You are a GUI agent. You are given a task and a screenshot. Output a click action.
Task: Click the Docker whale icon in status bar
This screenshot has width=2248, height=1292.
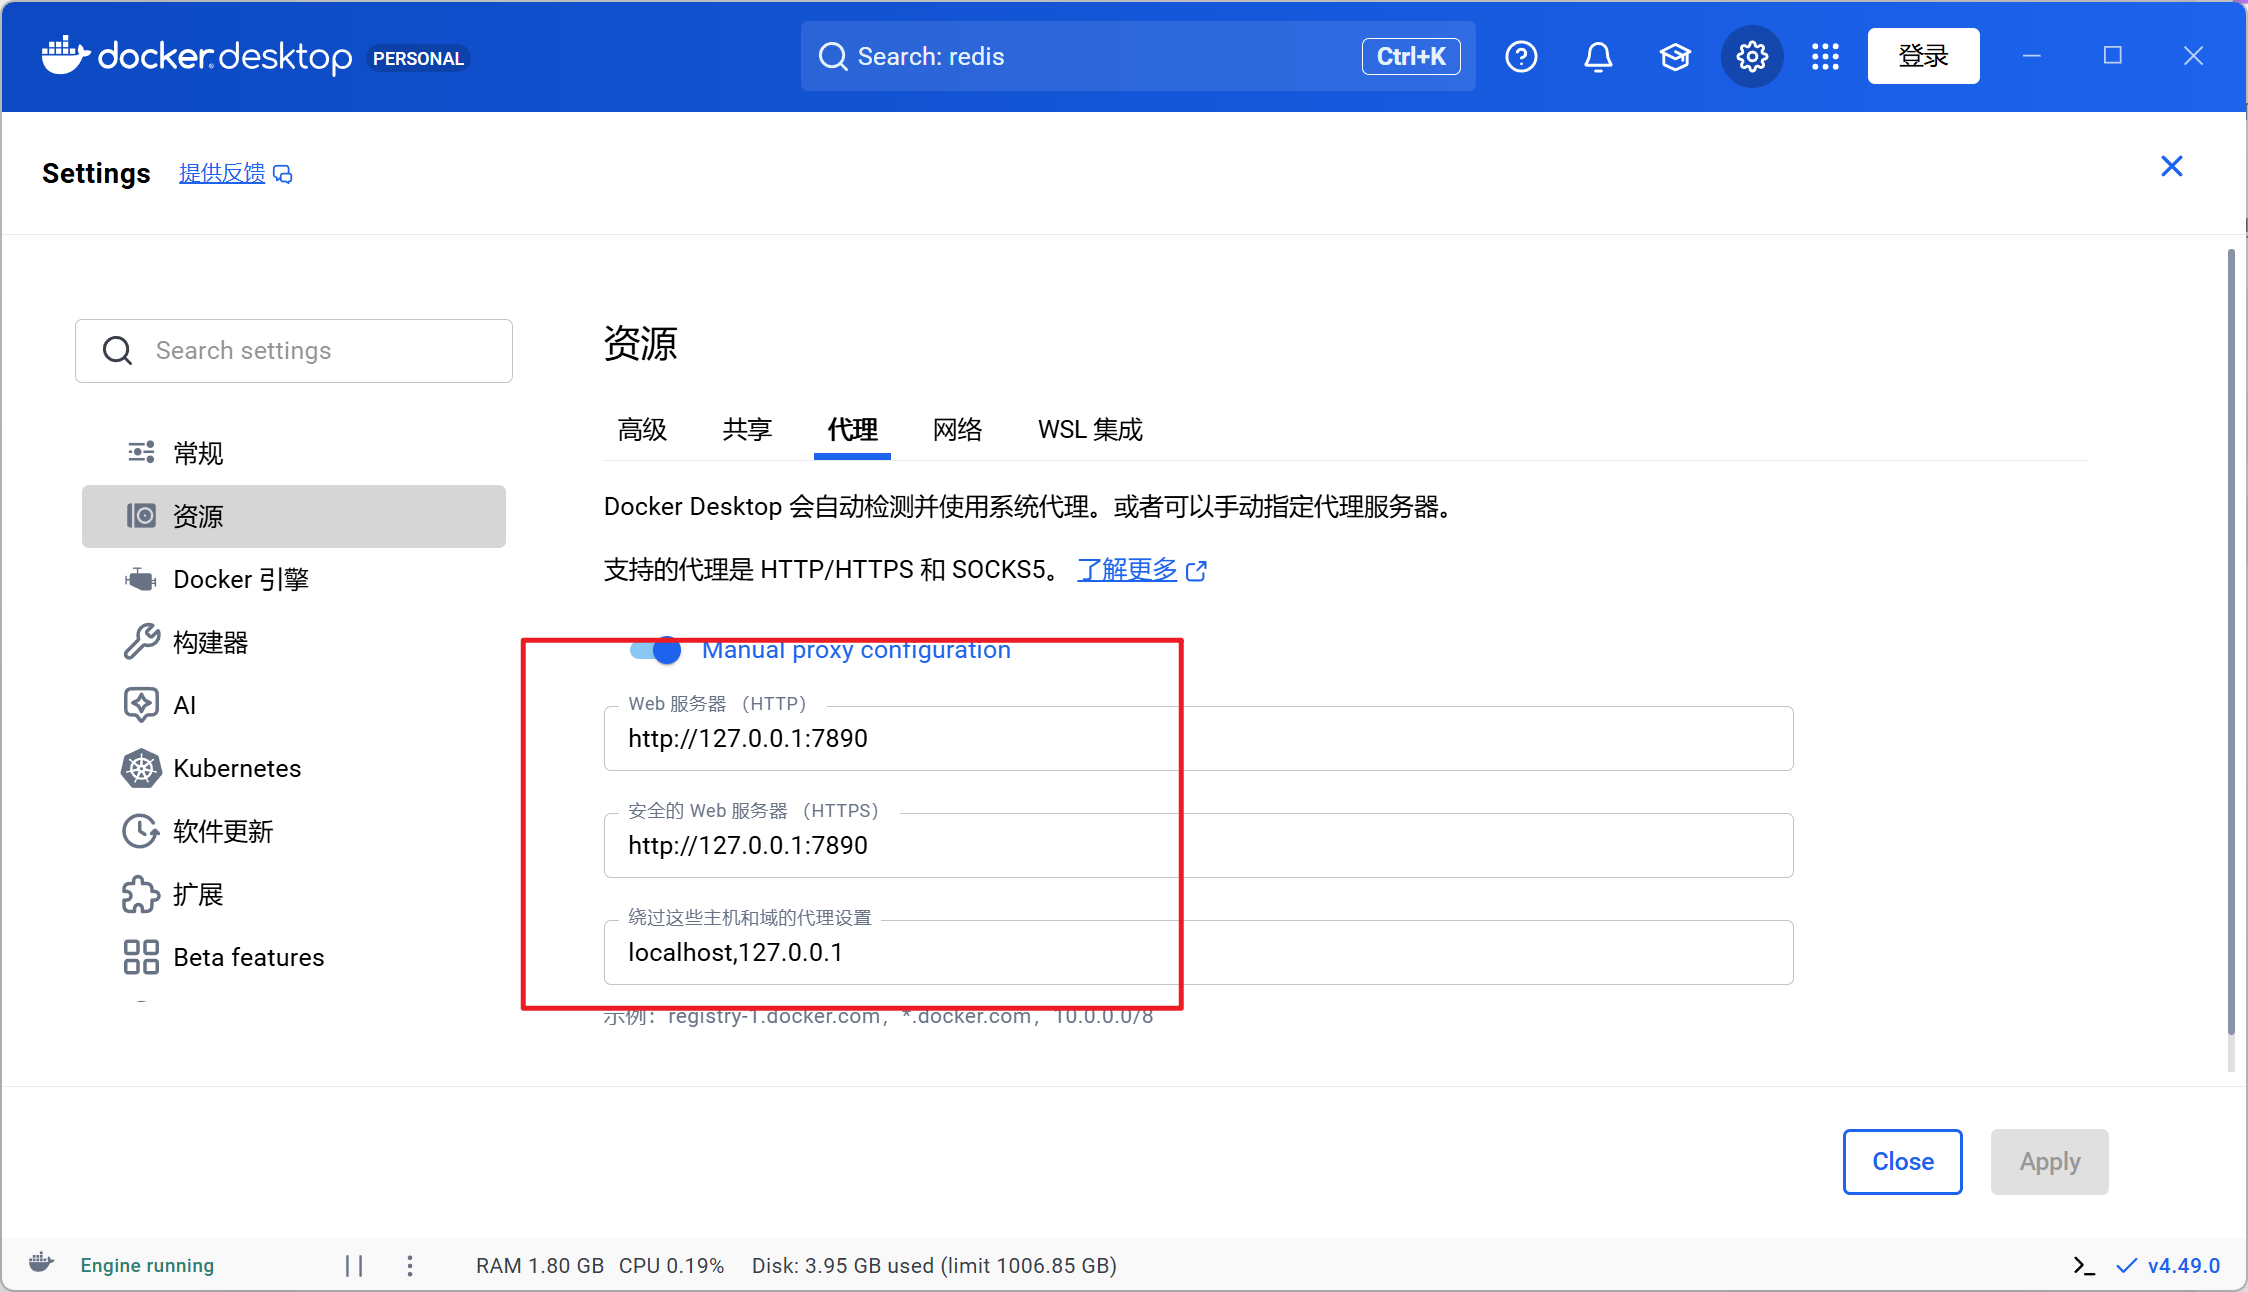pos(41,1263)
